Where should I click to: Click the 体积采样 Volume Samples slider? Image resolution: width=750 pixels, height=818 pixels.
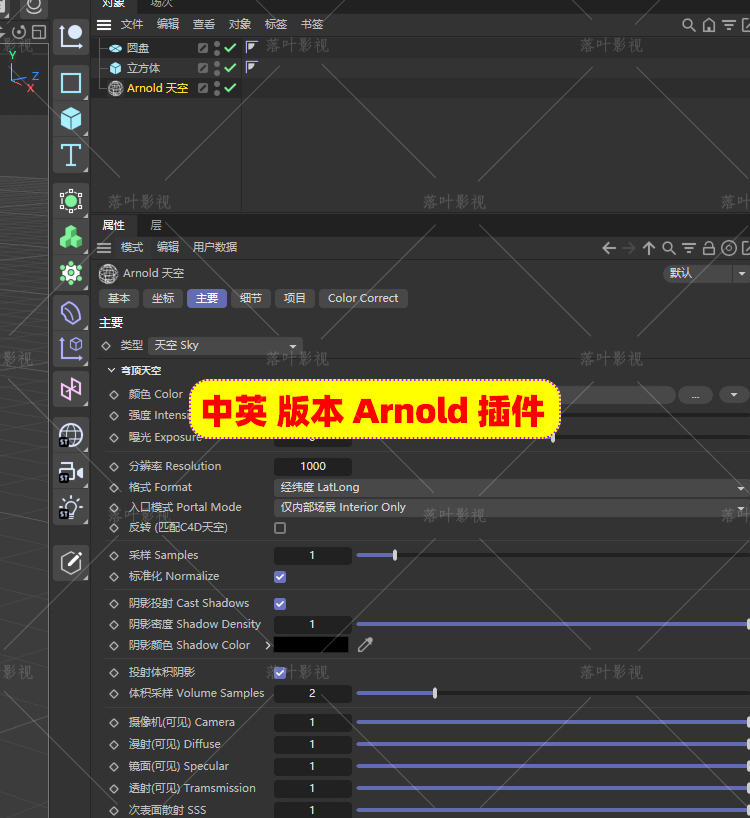553,693
